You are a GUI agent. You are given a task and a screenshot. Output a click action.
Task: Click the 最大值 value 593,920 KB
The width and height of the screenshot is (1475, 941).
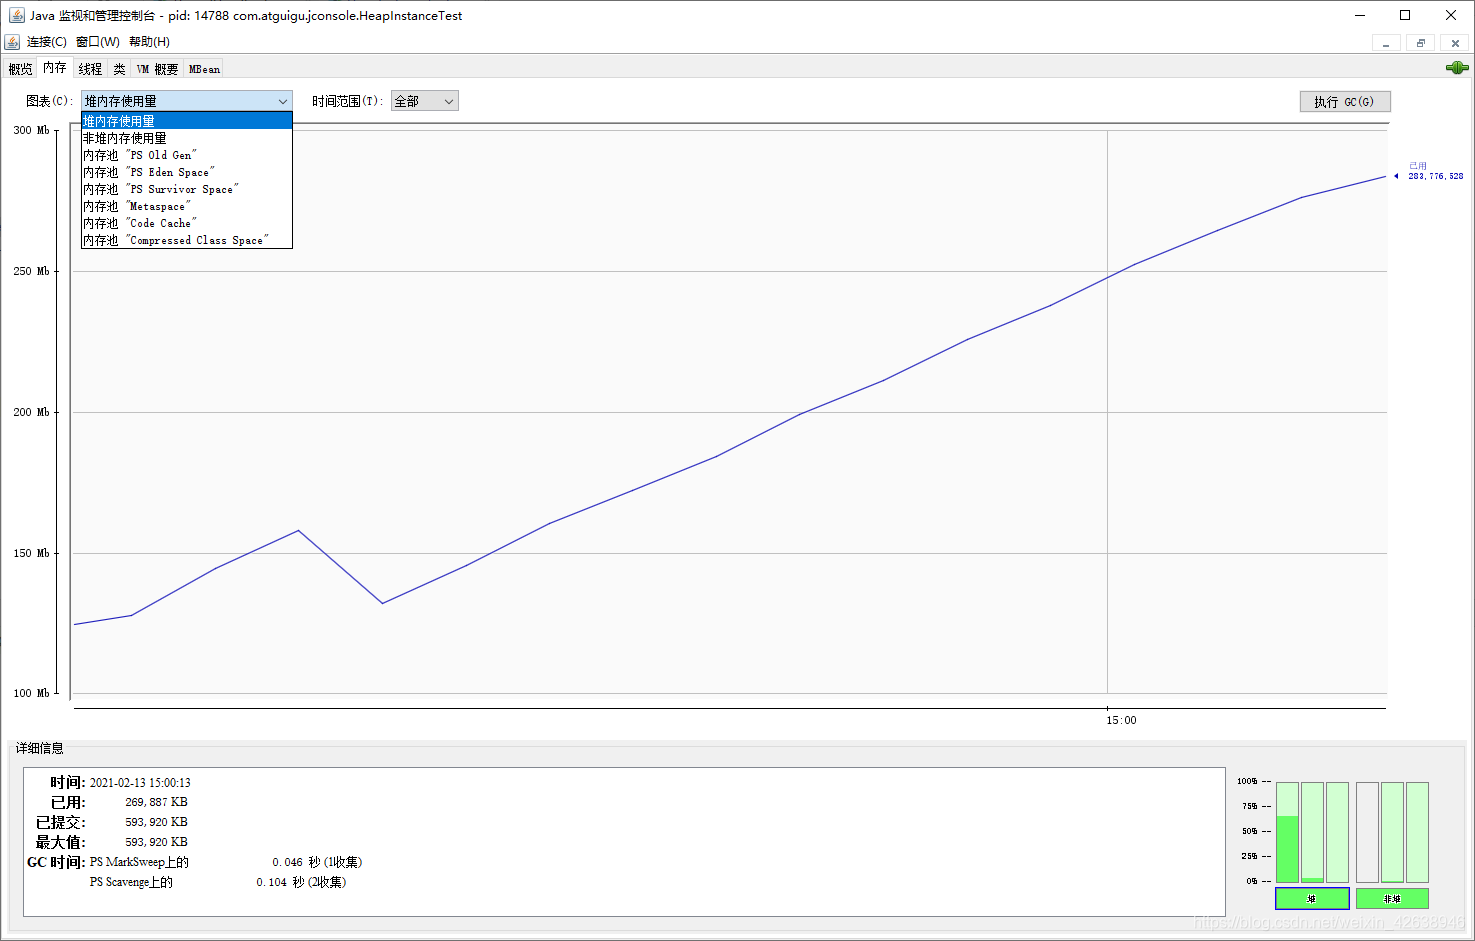(x=156, y=842)
